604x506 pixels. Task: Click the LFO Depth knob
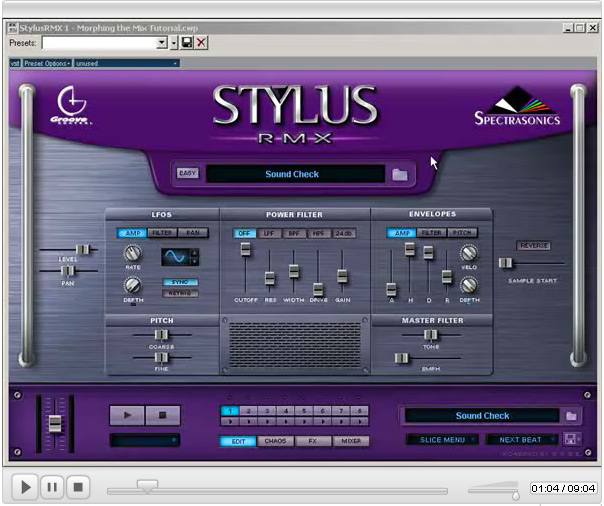click(x=133, y=285)
